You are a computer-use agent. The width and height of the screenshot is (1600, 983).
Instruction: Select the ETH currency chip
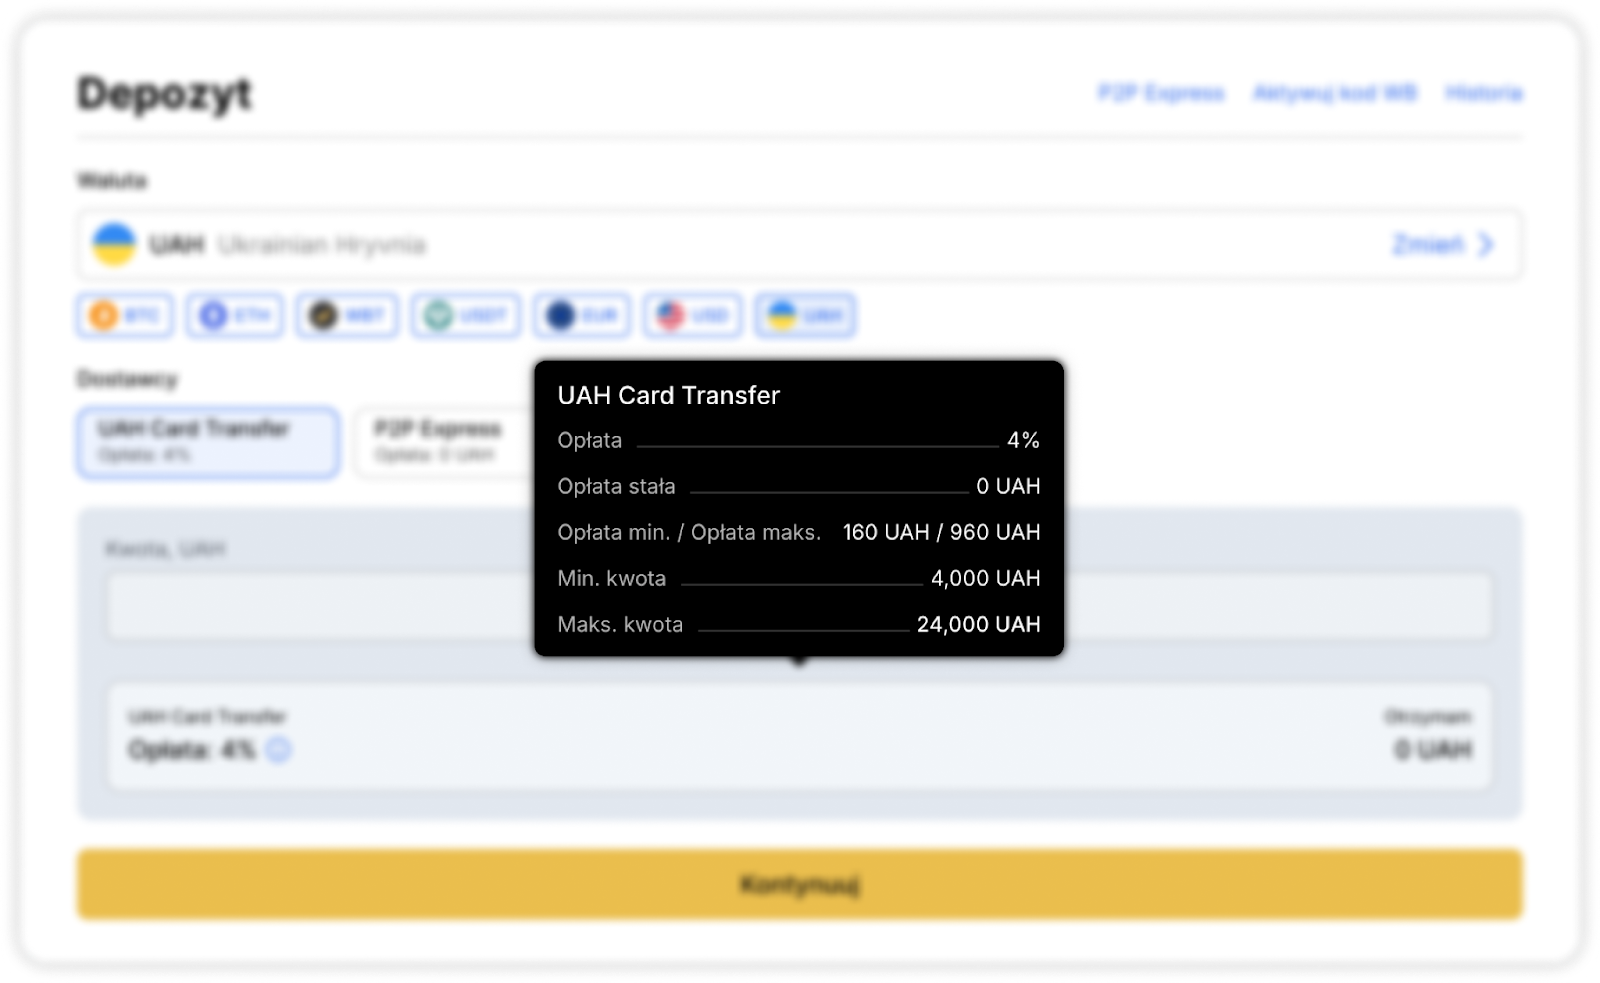(235, 316)
